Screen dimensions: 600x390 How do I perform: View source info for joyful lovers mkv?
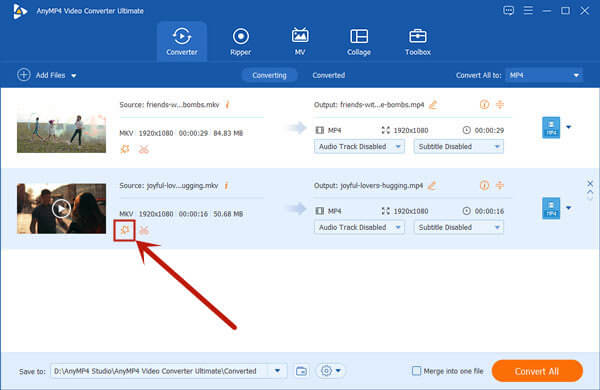click(x=227, y=186)
